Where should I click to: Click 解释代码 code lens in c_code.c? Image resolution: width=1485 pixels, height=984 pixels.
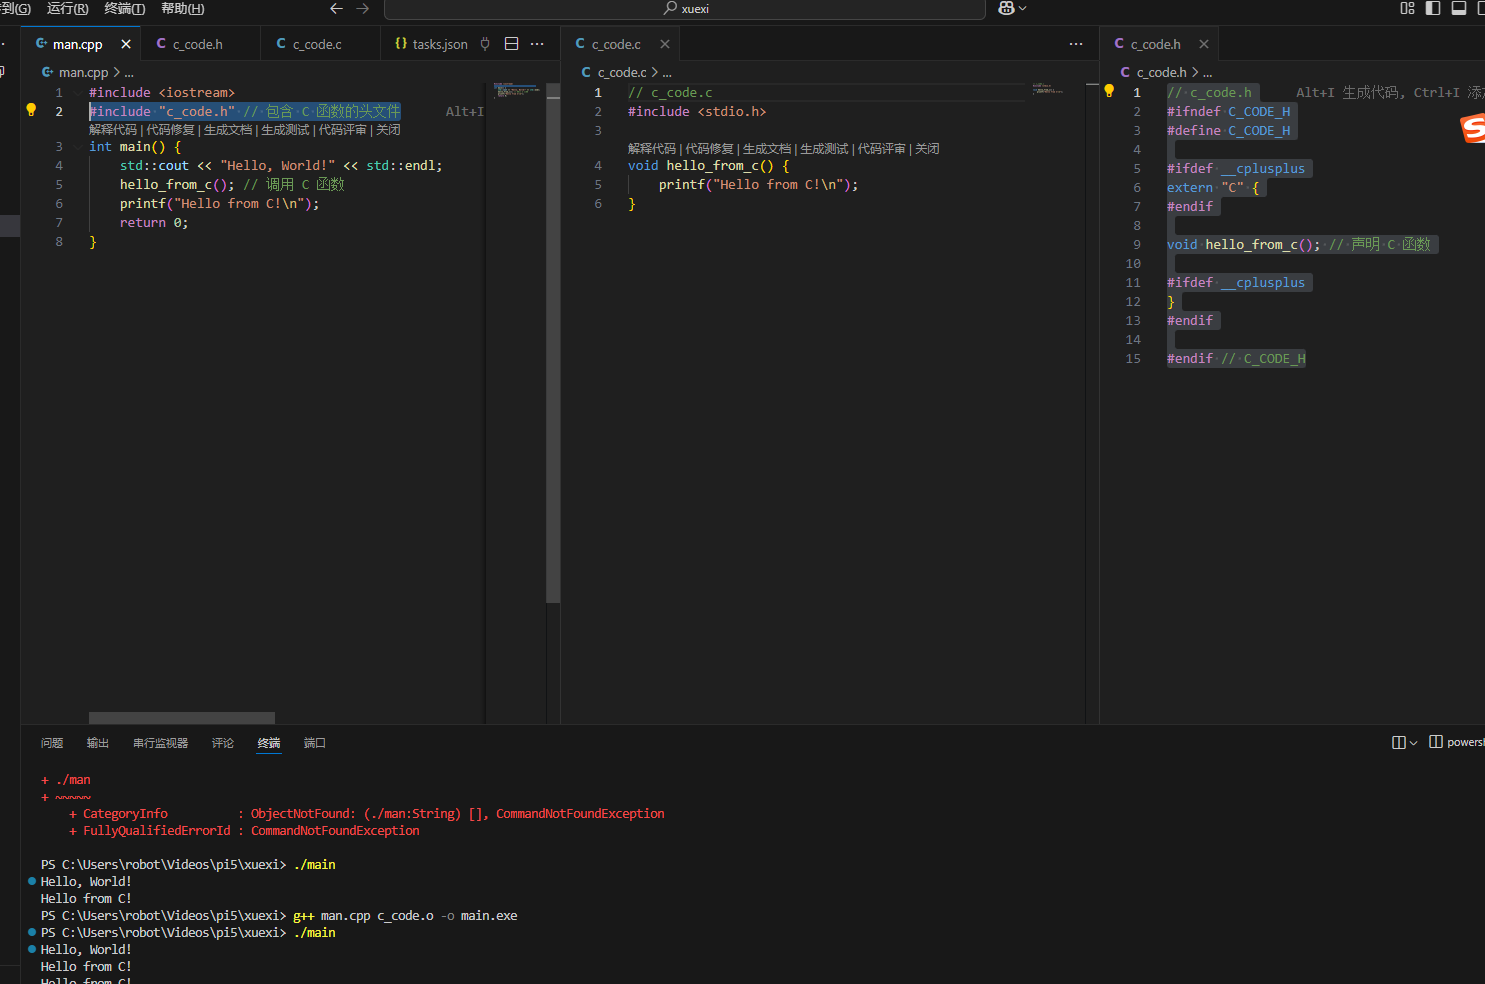652,149
